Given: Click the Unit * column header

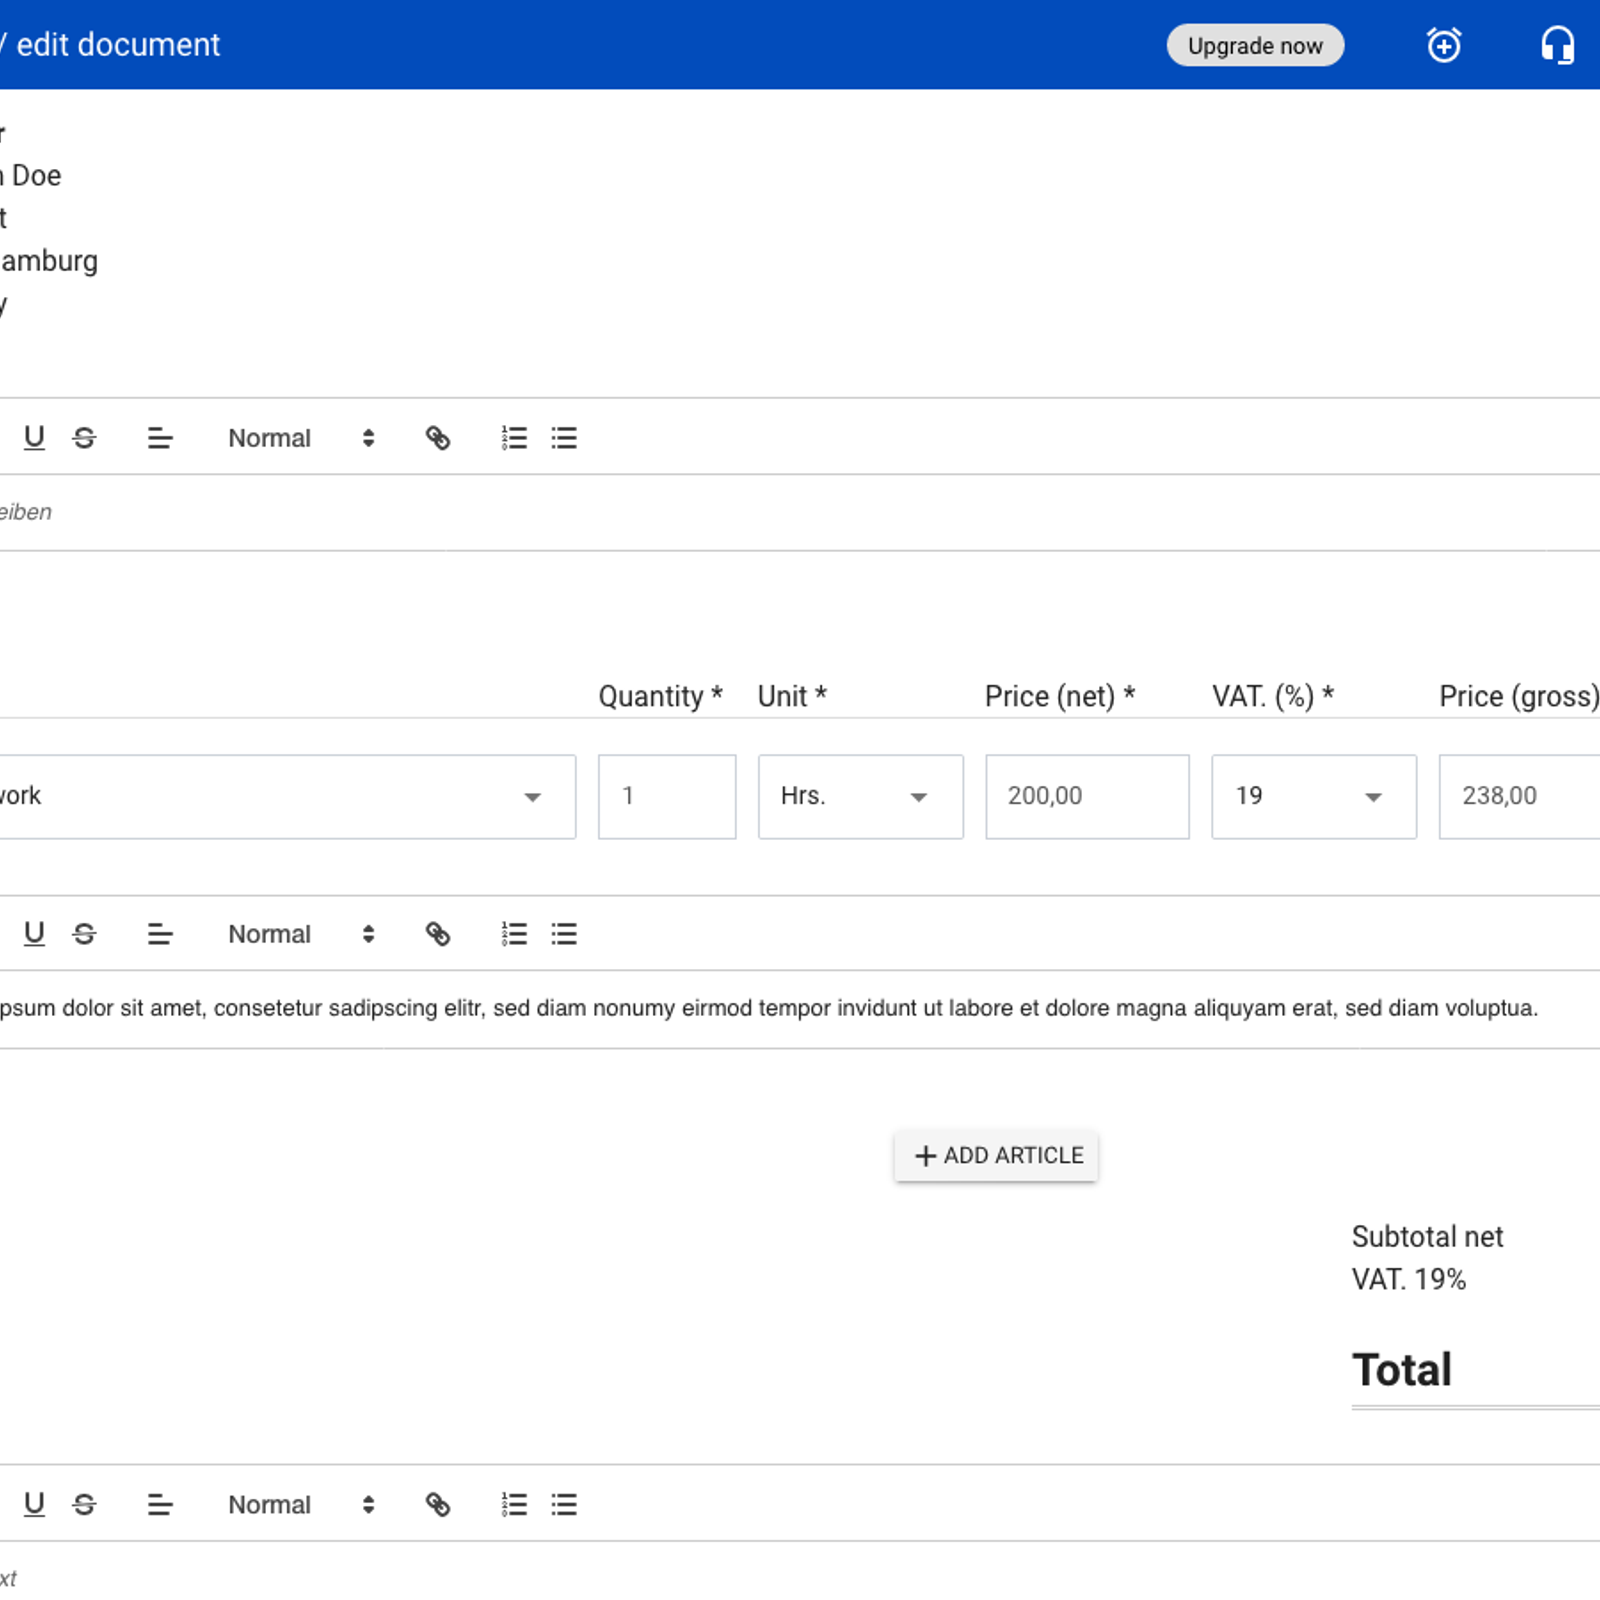Looking at the screenshot, I should pyautogui.click(x=792, y=696).
